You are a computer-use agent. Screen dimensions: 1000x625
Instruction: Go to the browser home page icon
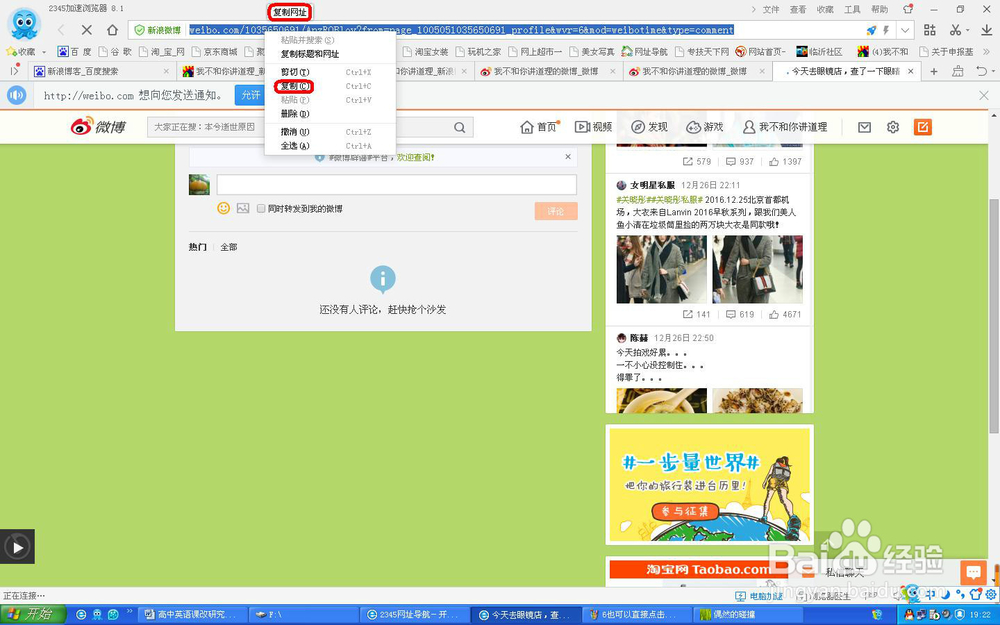(x=112, y=30)
